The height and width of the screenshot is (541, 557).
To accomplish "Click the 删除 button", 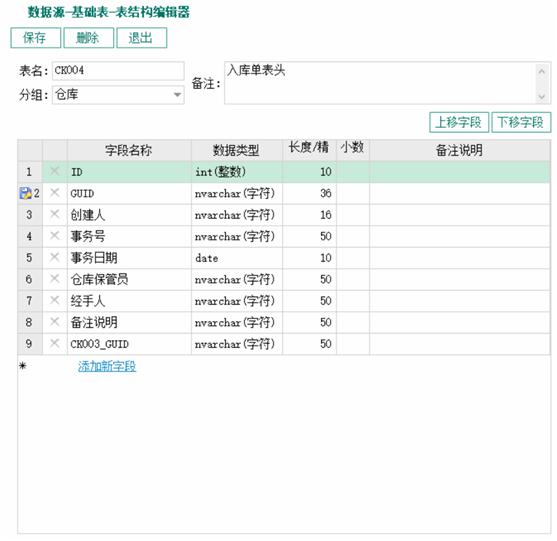I will [88, 38].
